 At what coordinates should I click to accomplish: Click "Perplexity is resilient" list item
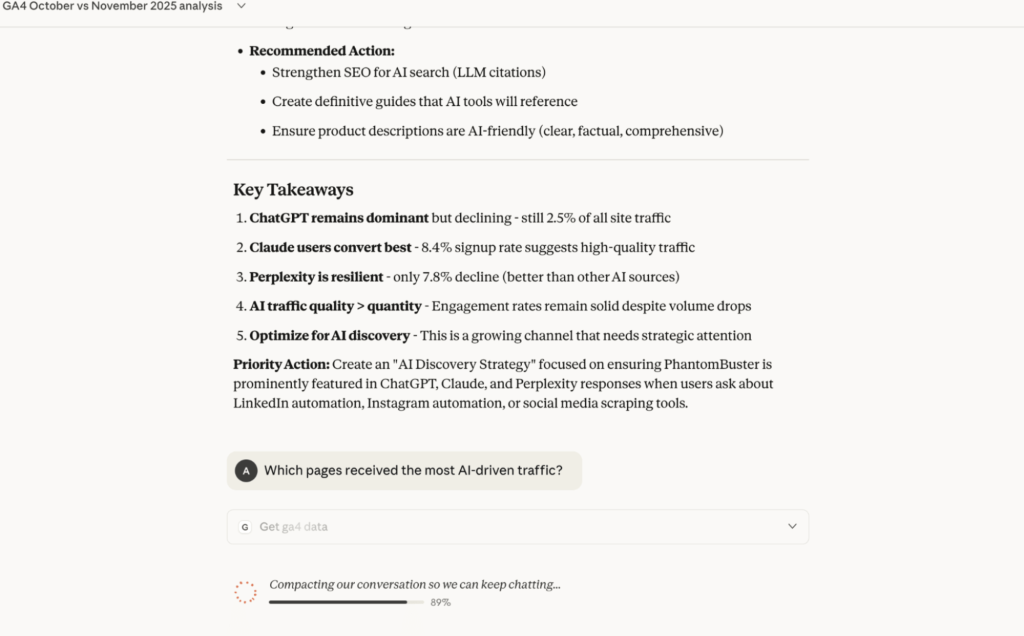313,276
